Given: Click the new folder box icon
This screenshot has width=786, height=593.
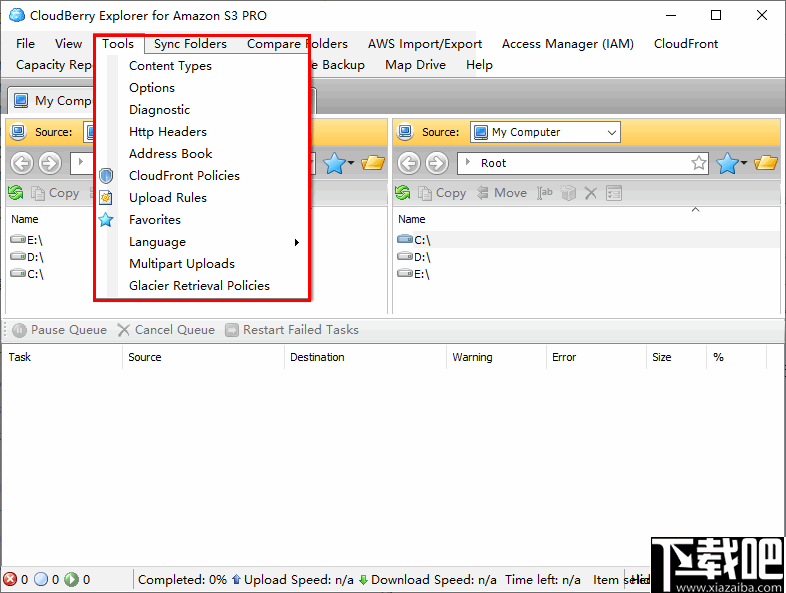Looking at the screenshot, I should tap(568, 193).
